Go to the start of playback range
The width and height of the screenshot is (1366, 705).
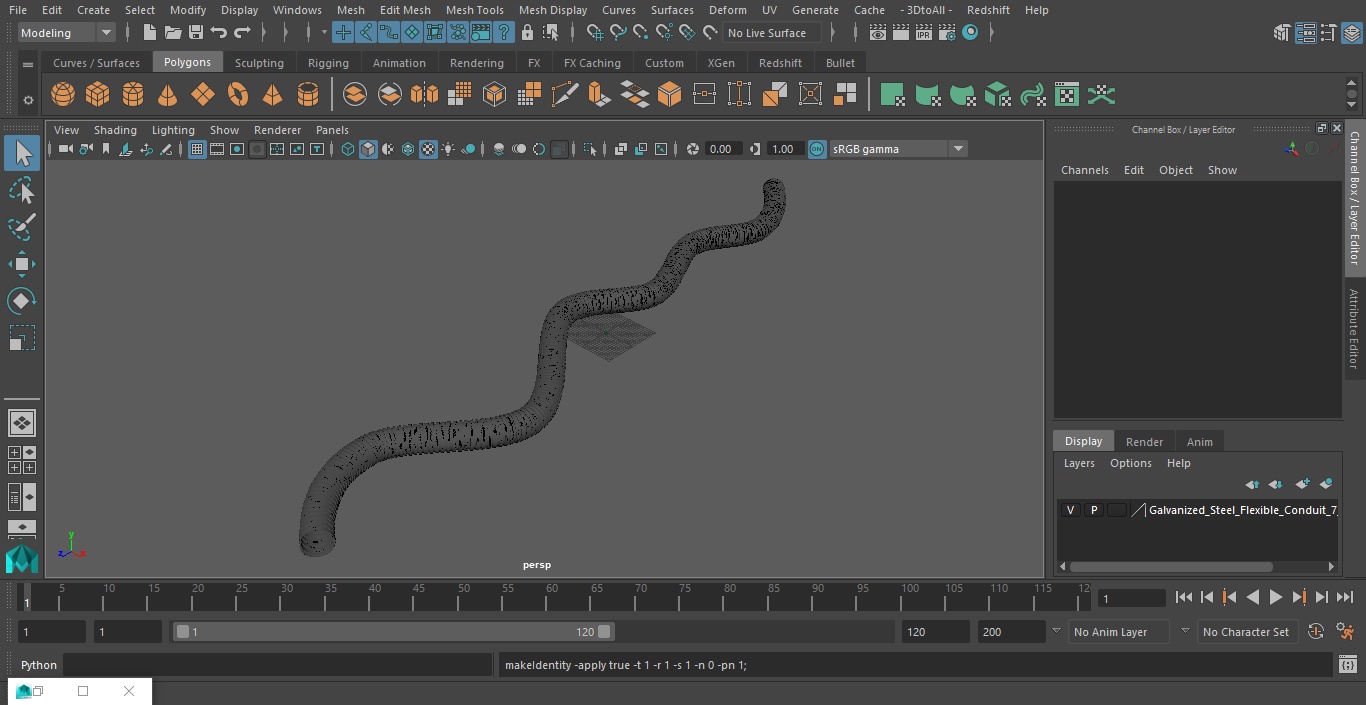point(1183,597)
